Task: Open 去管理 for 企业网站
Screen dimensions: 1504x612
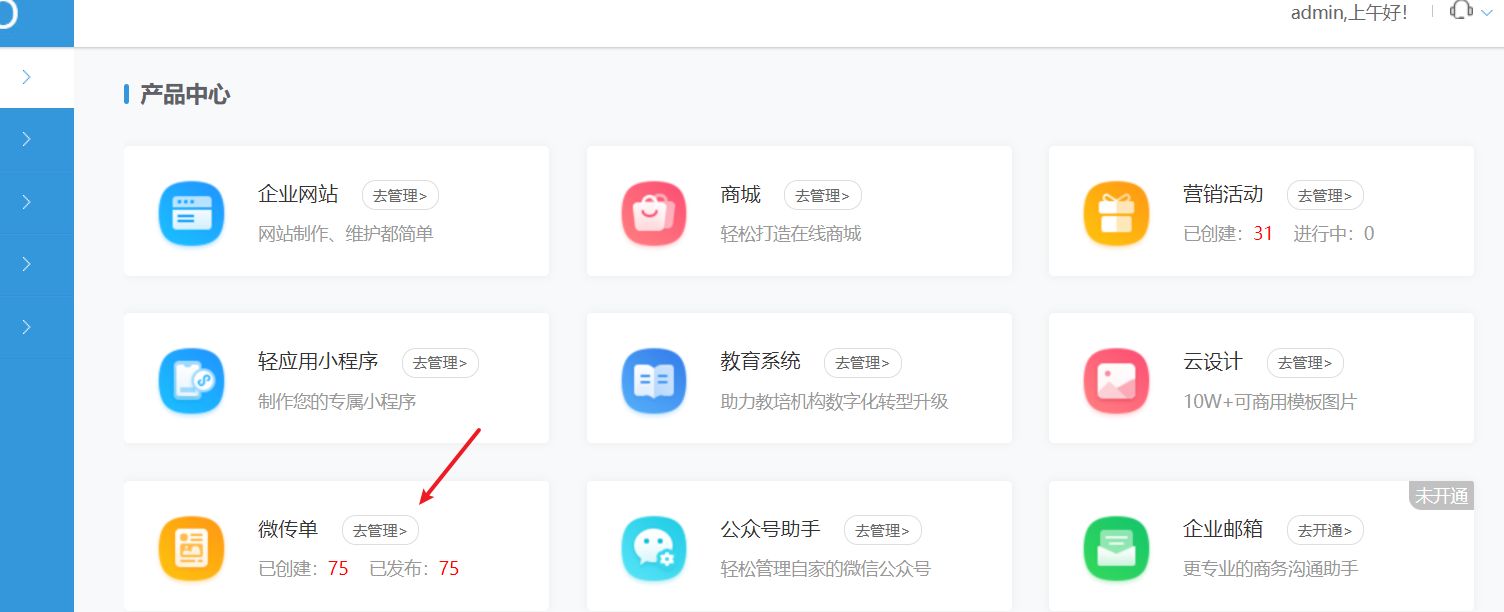Action: [400, 195]
